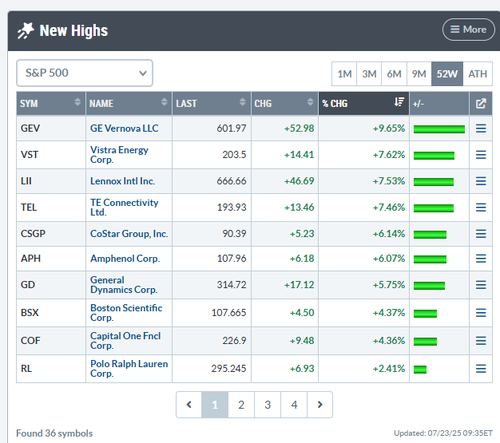Viewport: 500px width, 443px height.
Task: Sort table by LAST column
Action: tap(212, 103)
